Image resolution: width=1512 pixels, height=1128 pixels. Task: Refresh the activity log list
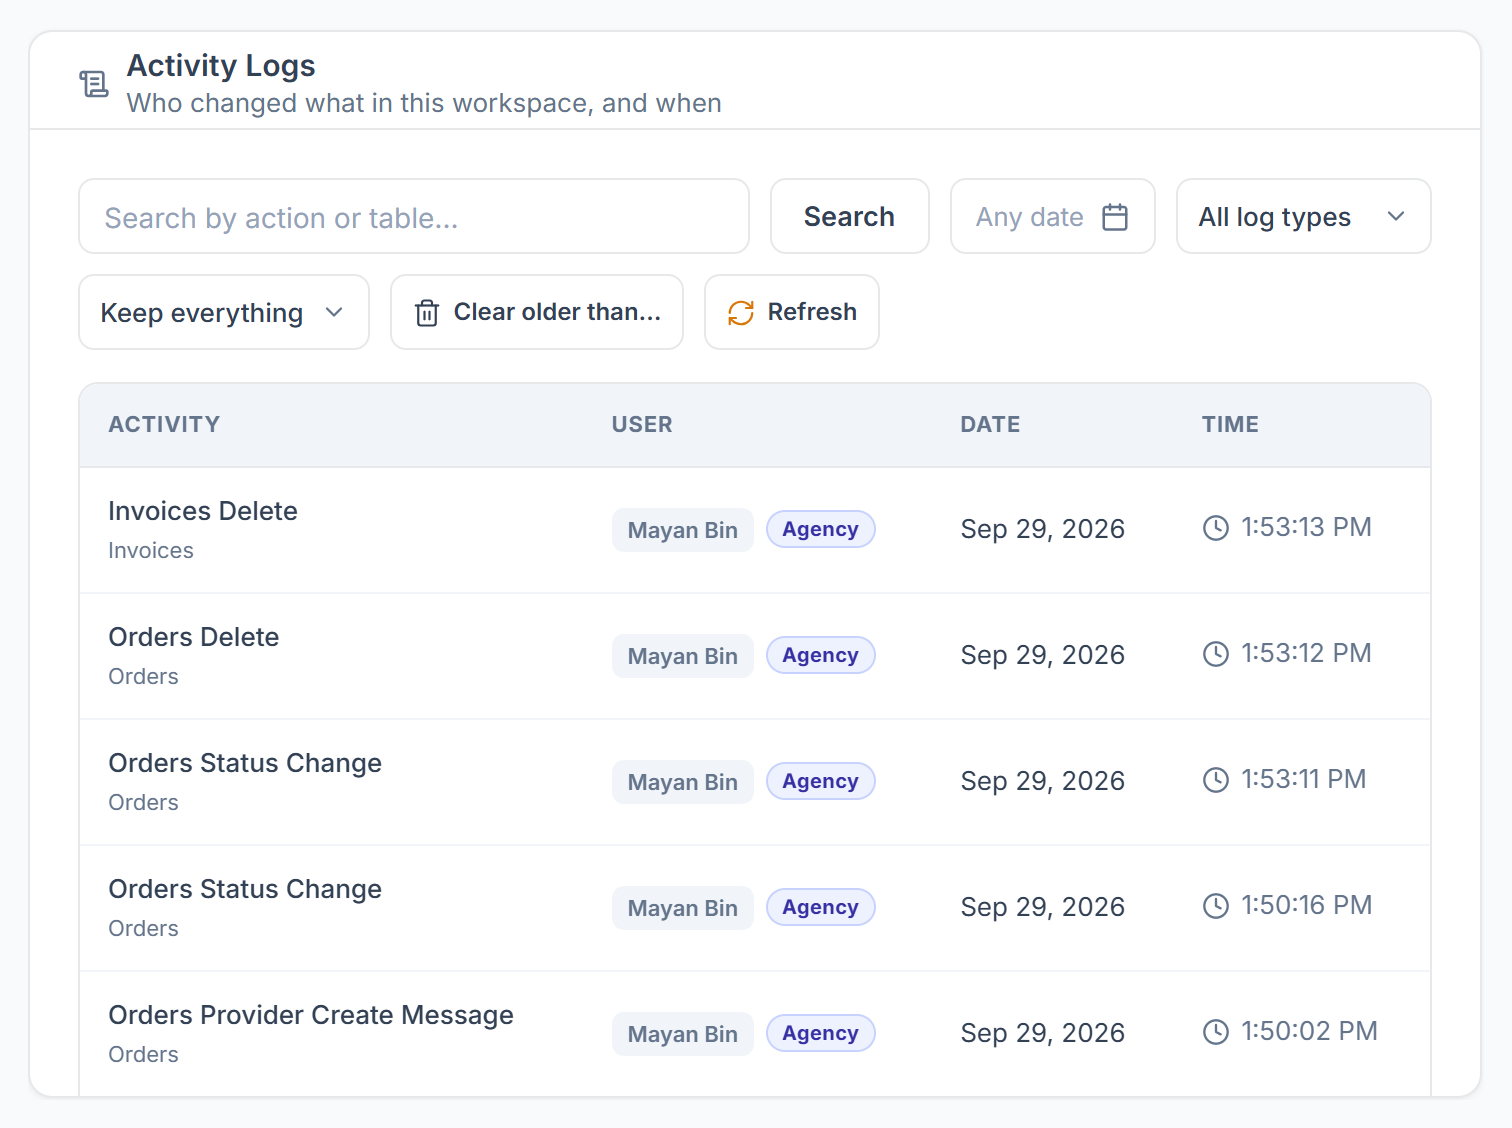(792, 312)
